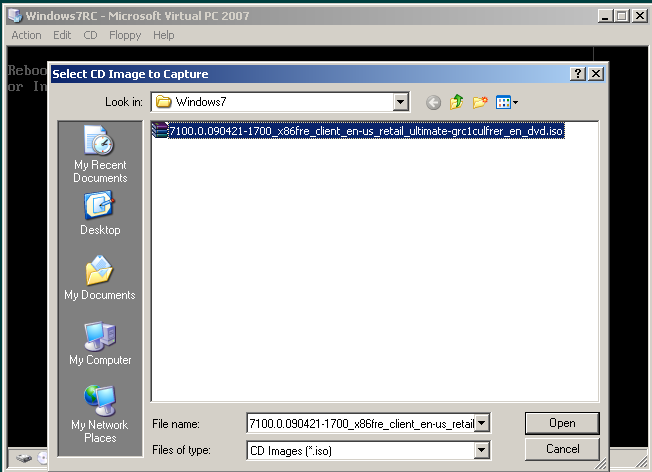Screen dimensions: 652x472
Task: Go up one folder level
Action: pos(456,102)
